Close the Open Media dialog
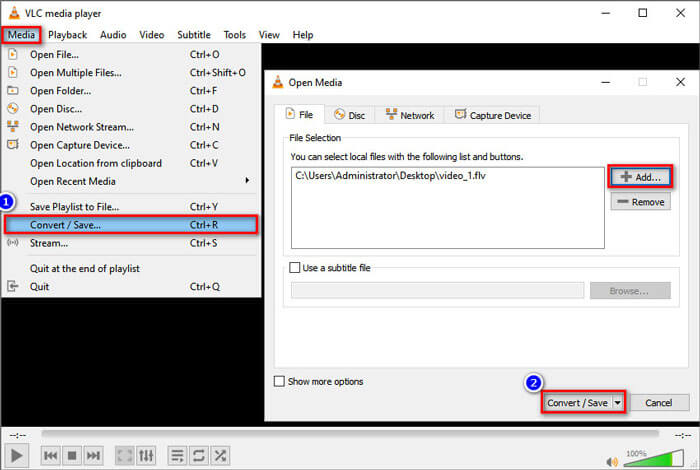The width and height of the screenshot is (700, 470). click(680, 82)
